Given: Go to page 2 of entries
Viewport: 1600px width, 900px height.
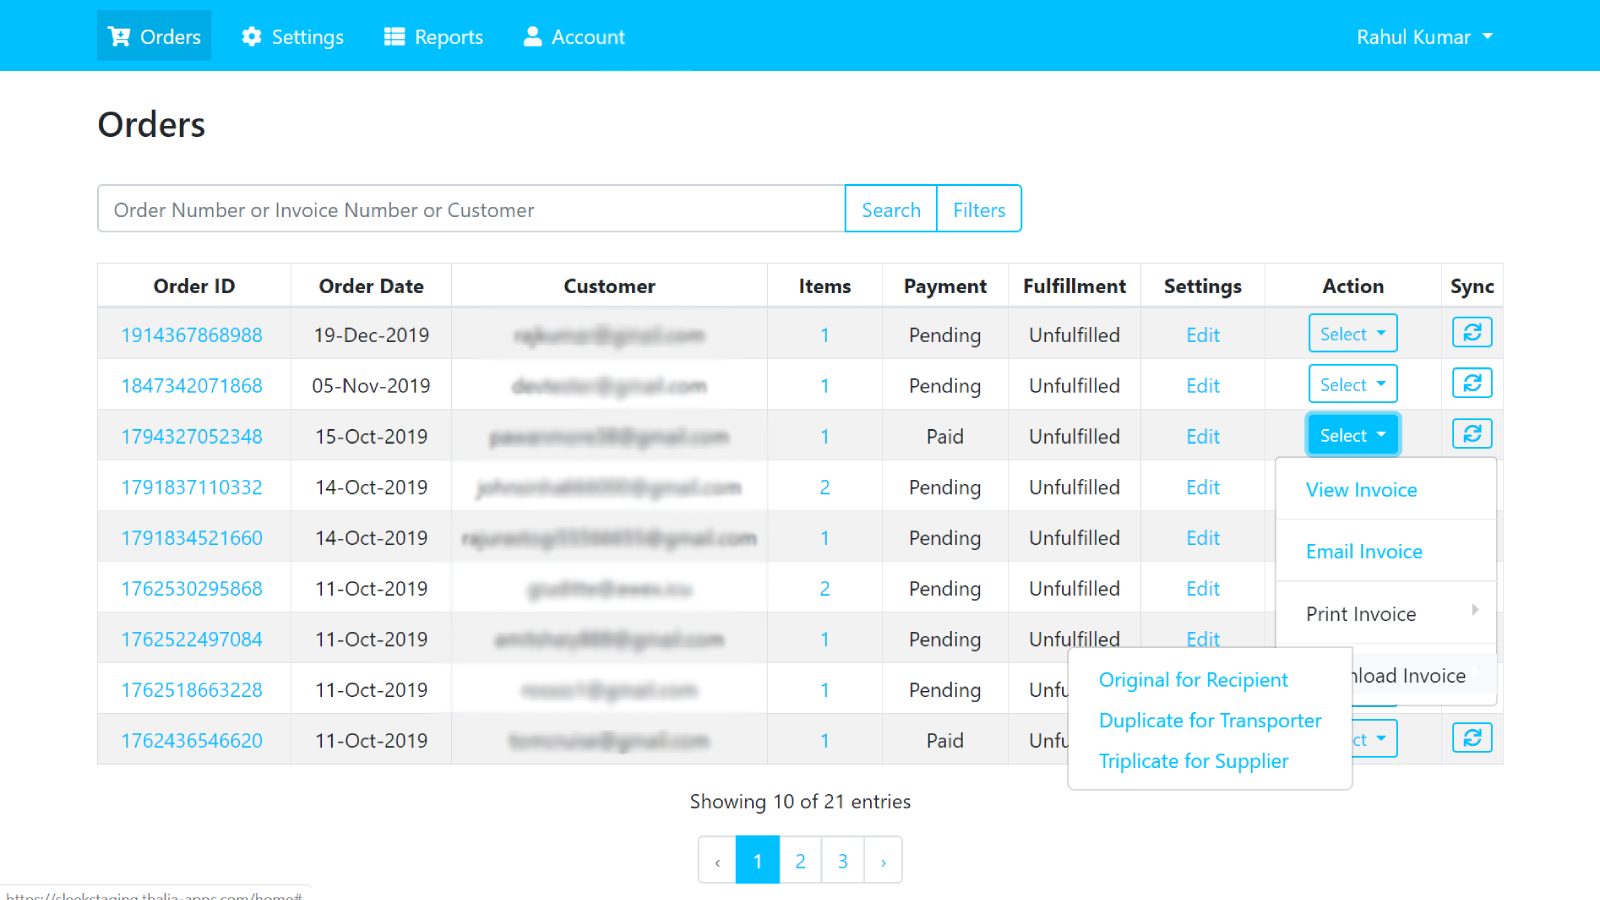Looking at the screenshot, I should point(800,861).
